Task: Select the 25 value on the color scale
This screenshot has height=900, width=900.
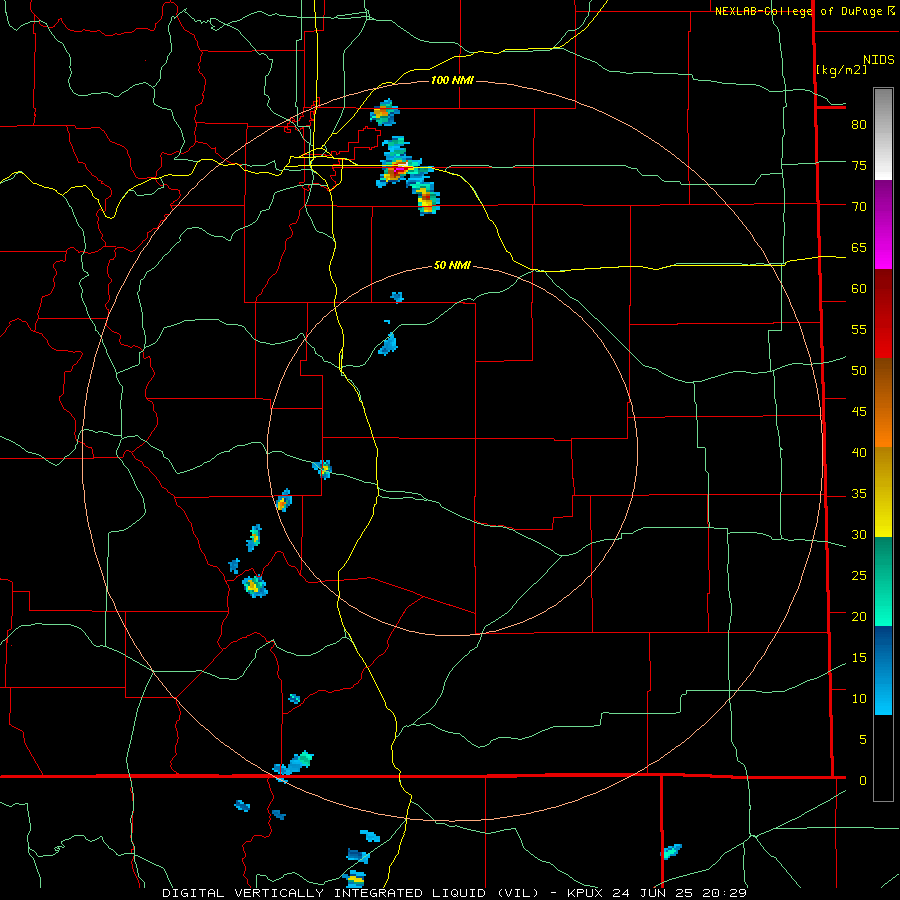Action: click(x=859, y=575)
